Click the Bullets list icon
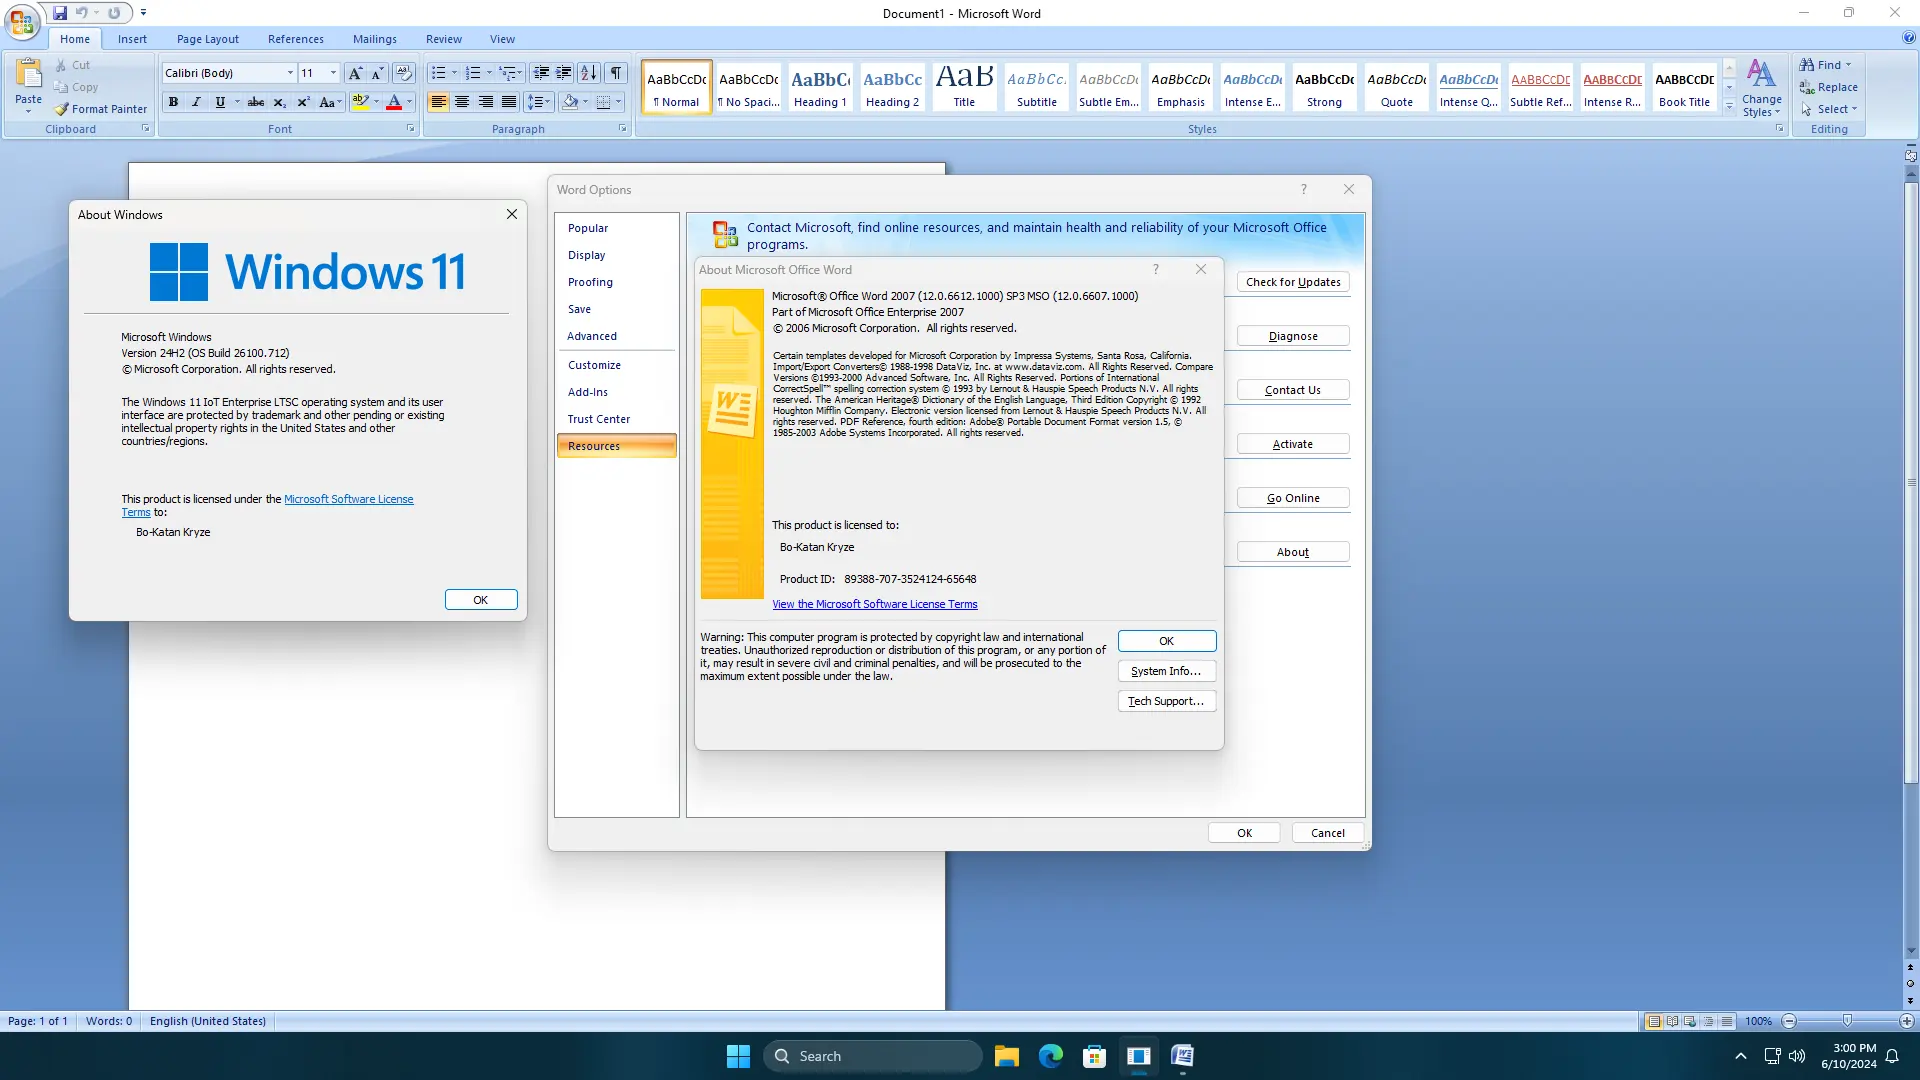 438,73
